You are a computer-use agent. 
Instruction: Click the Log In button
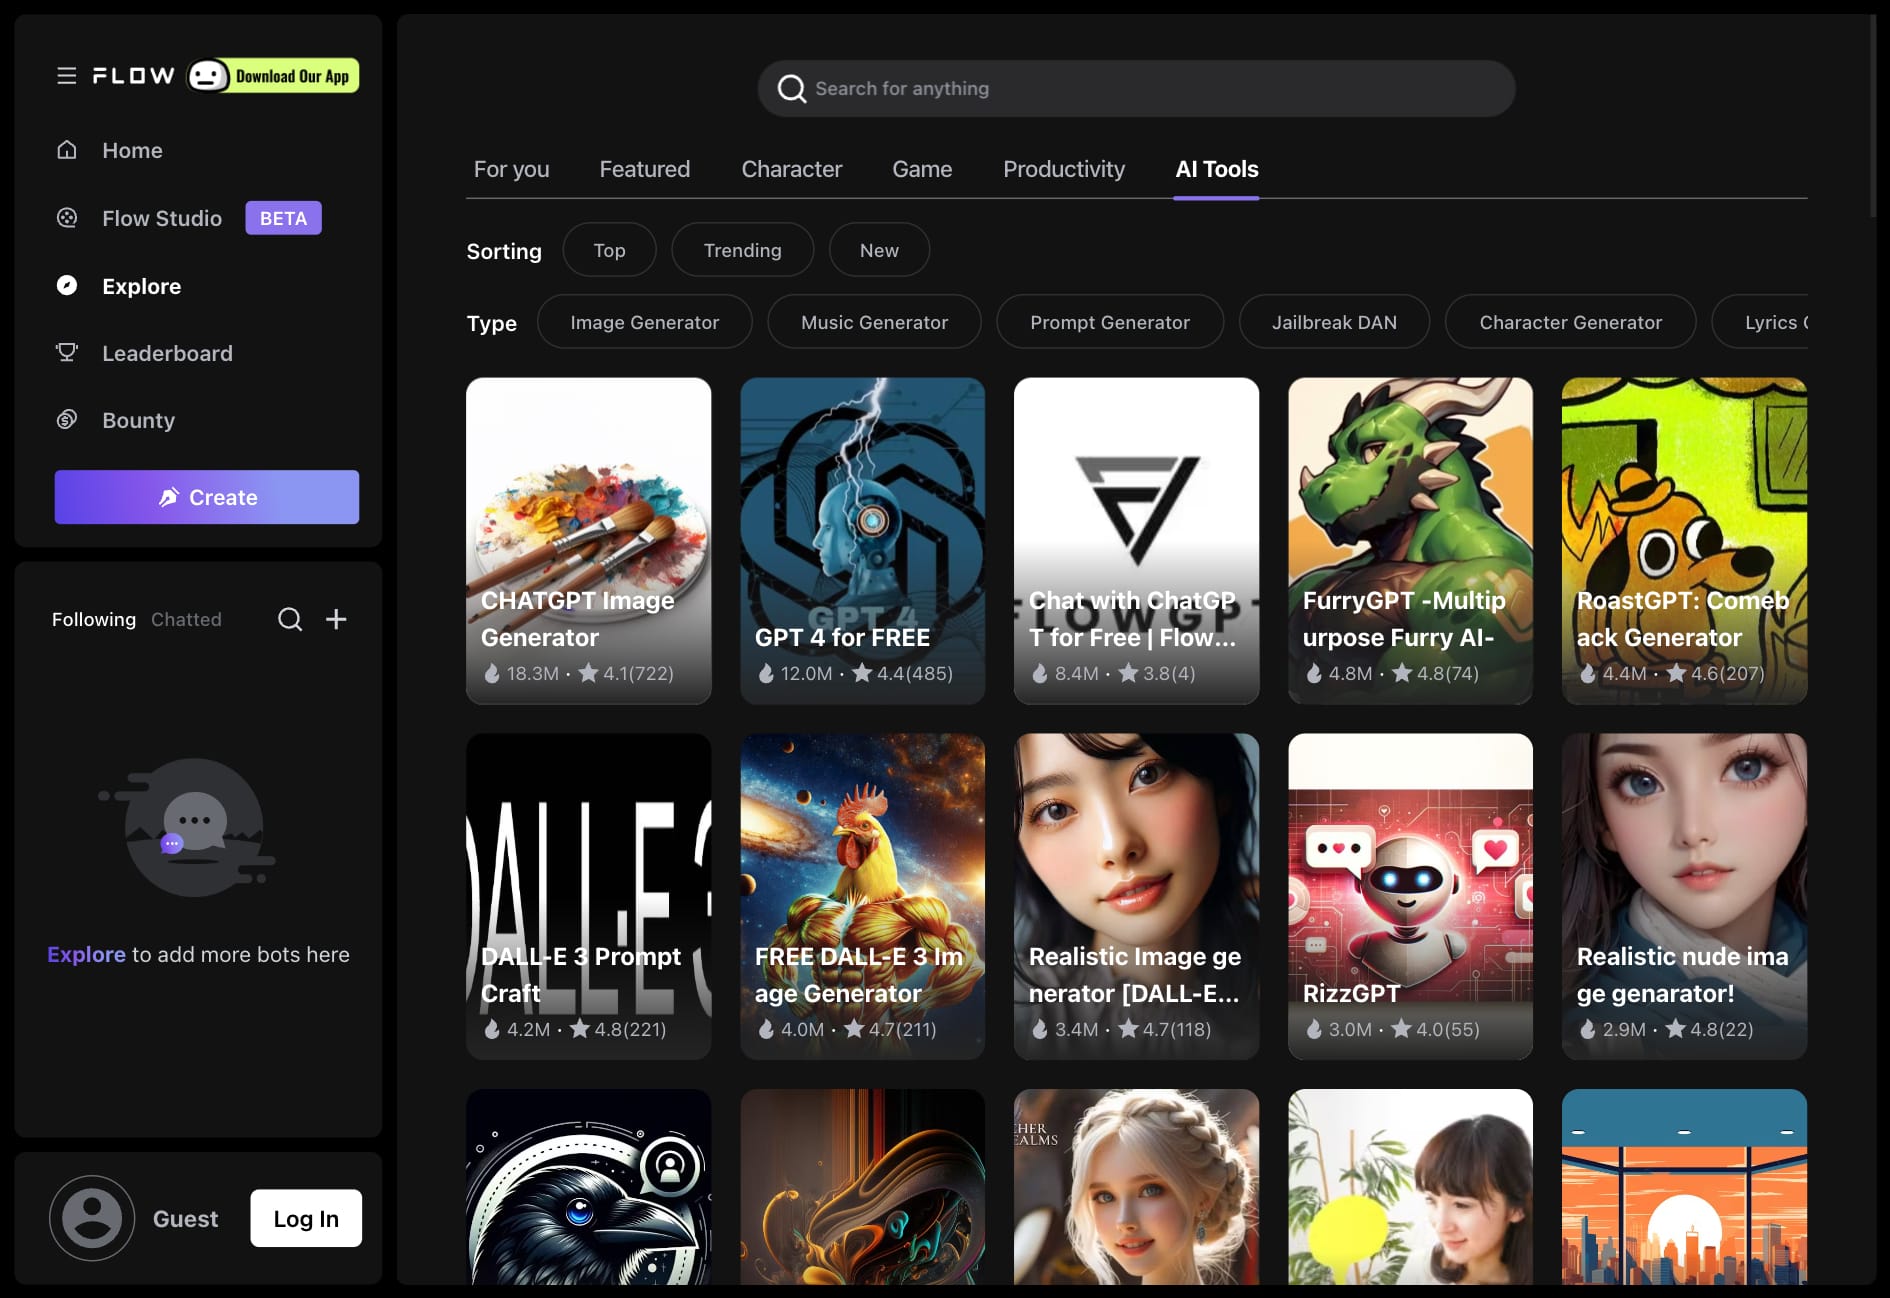tap(306, 1218)
